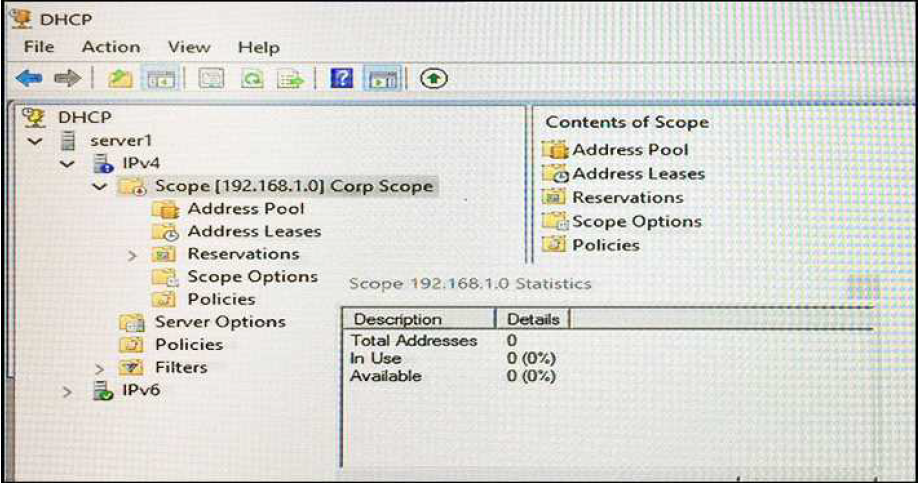Click the DHCP root icon in tree

coord(34,117)
